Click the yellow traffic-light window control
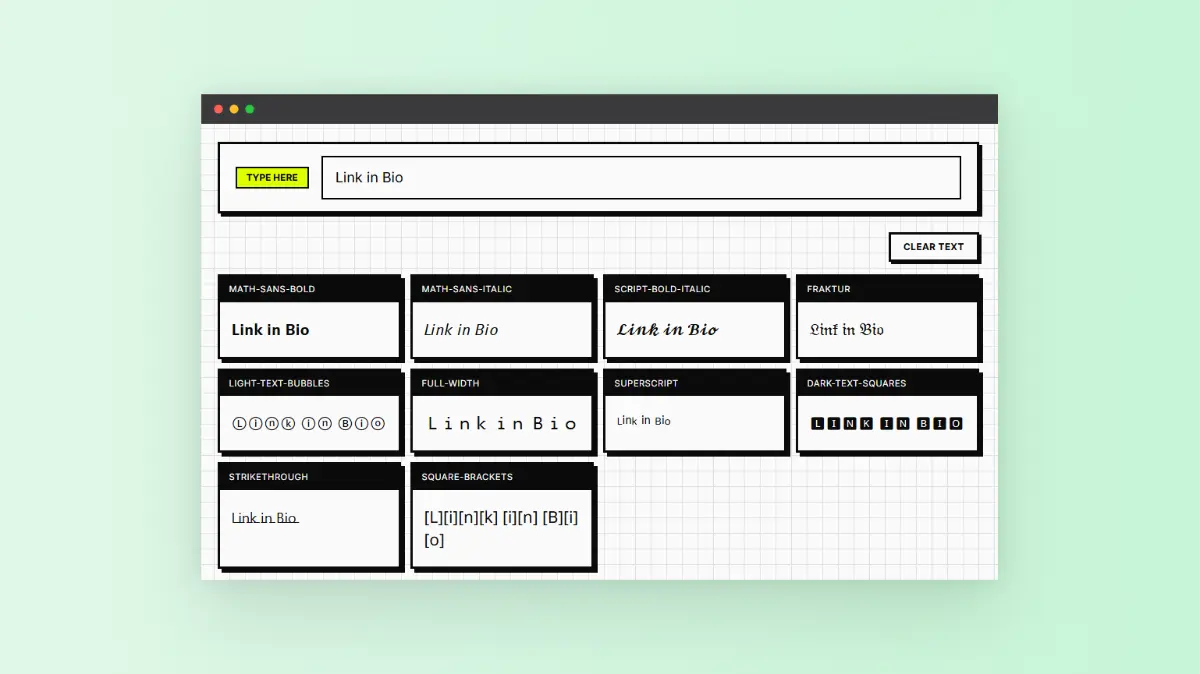This screenshot has width=1200, height=674. coord(234,109)
